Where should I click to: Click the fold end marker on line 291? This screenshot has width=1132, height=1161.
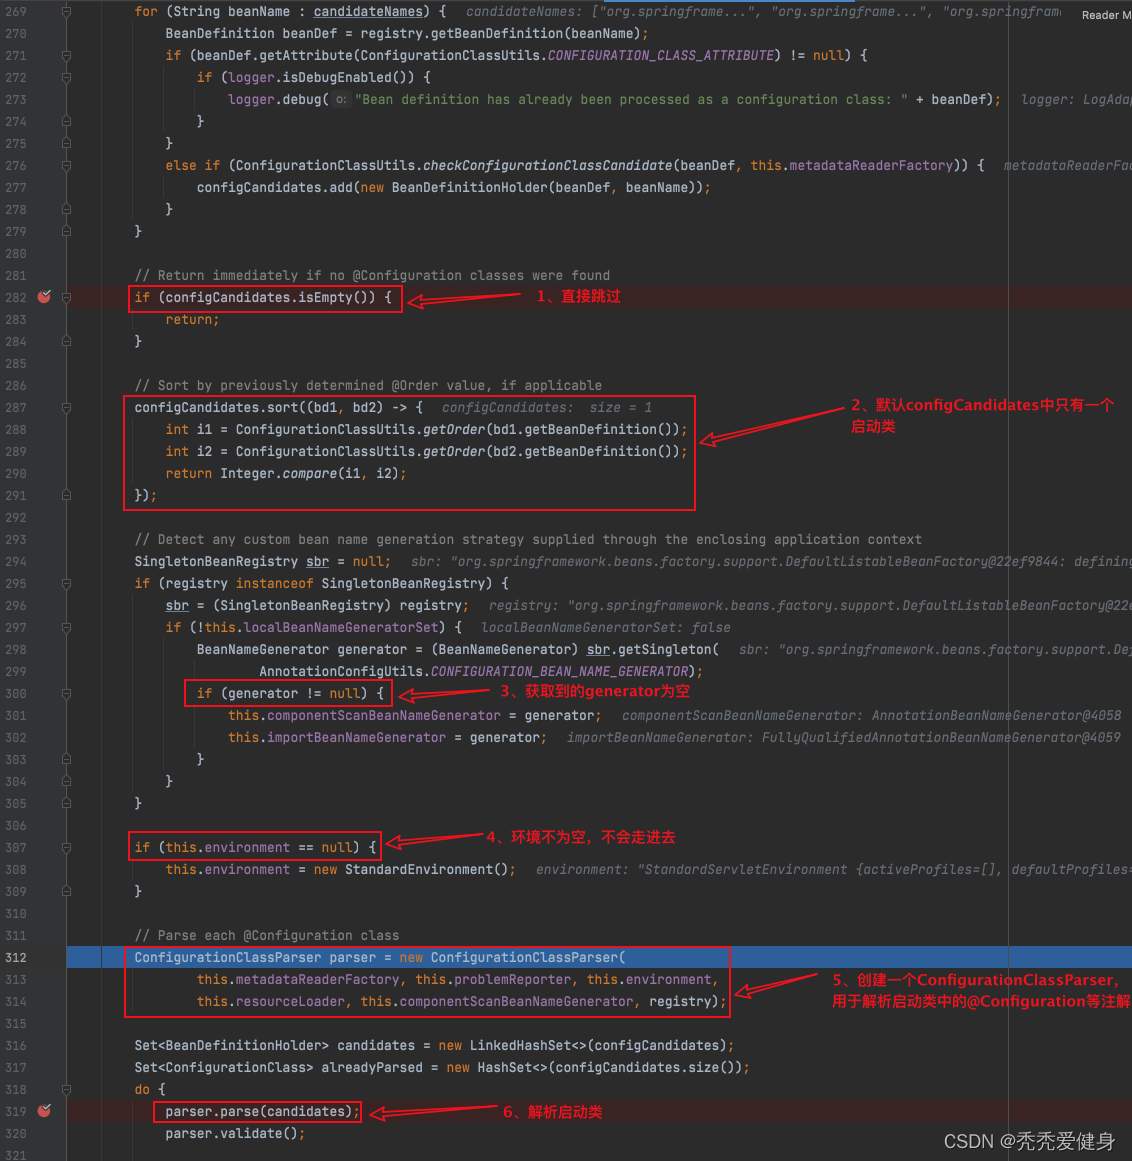pyautogui.click(x=67, y=495)
